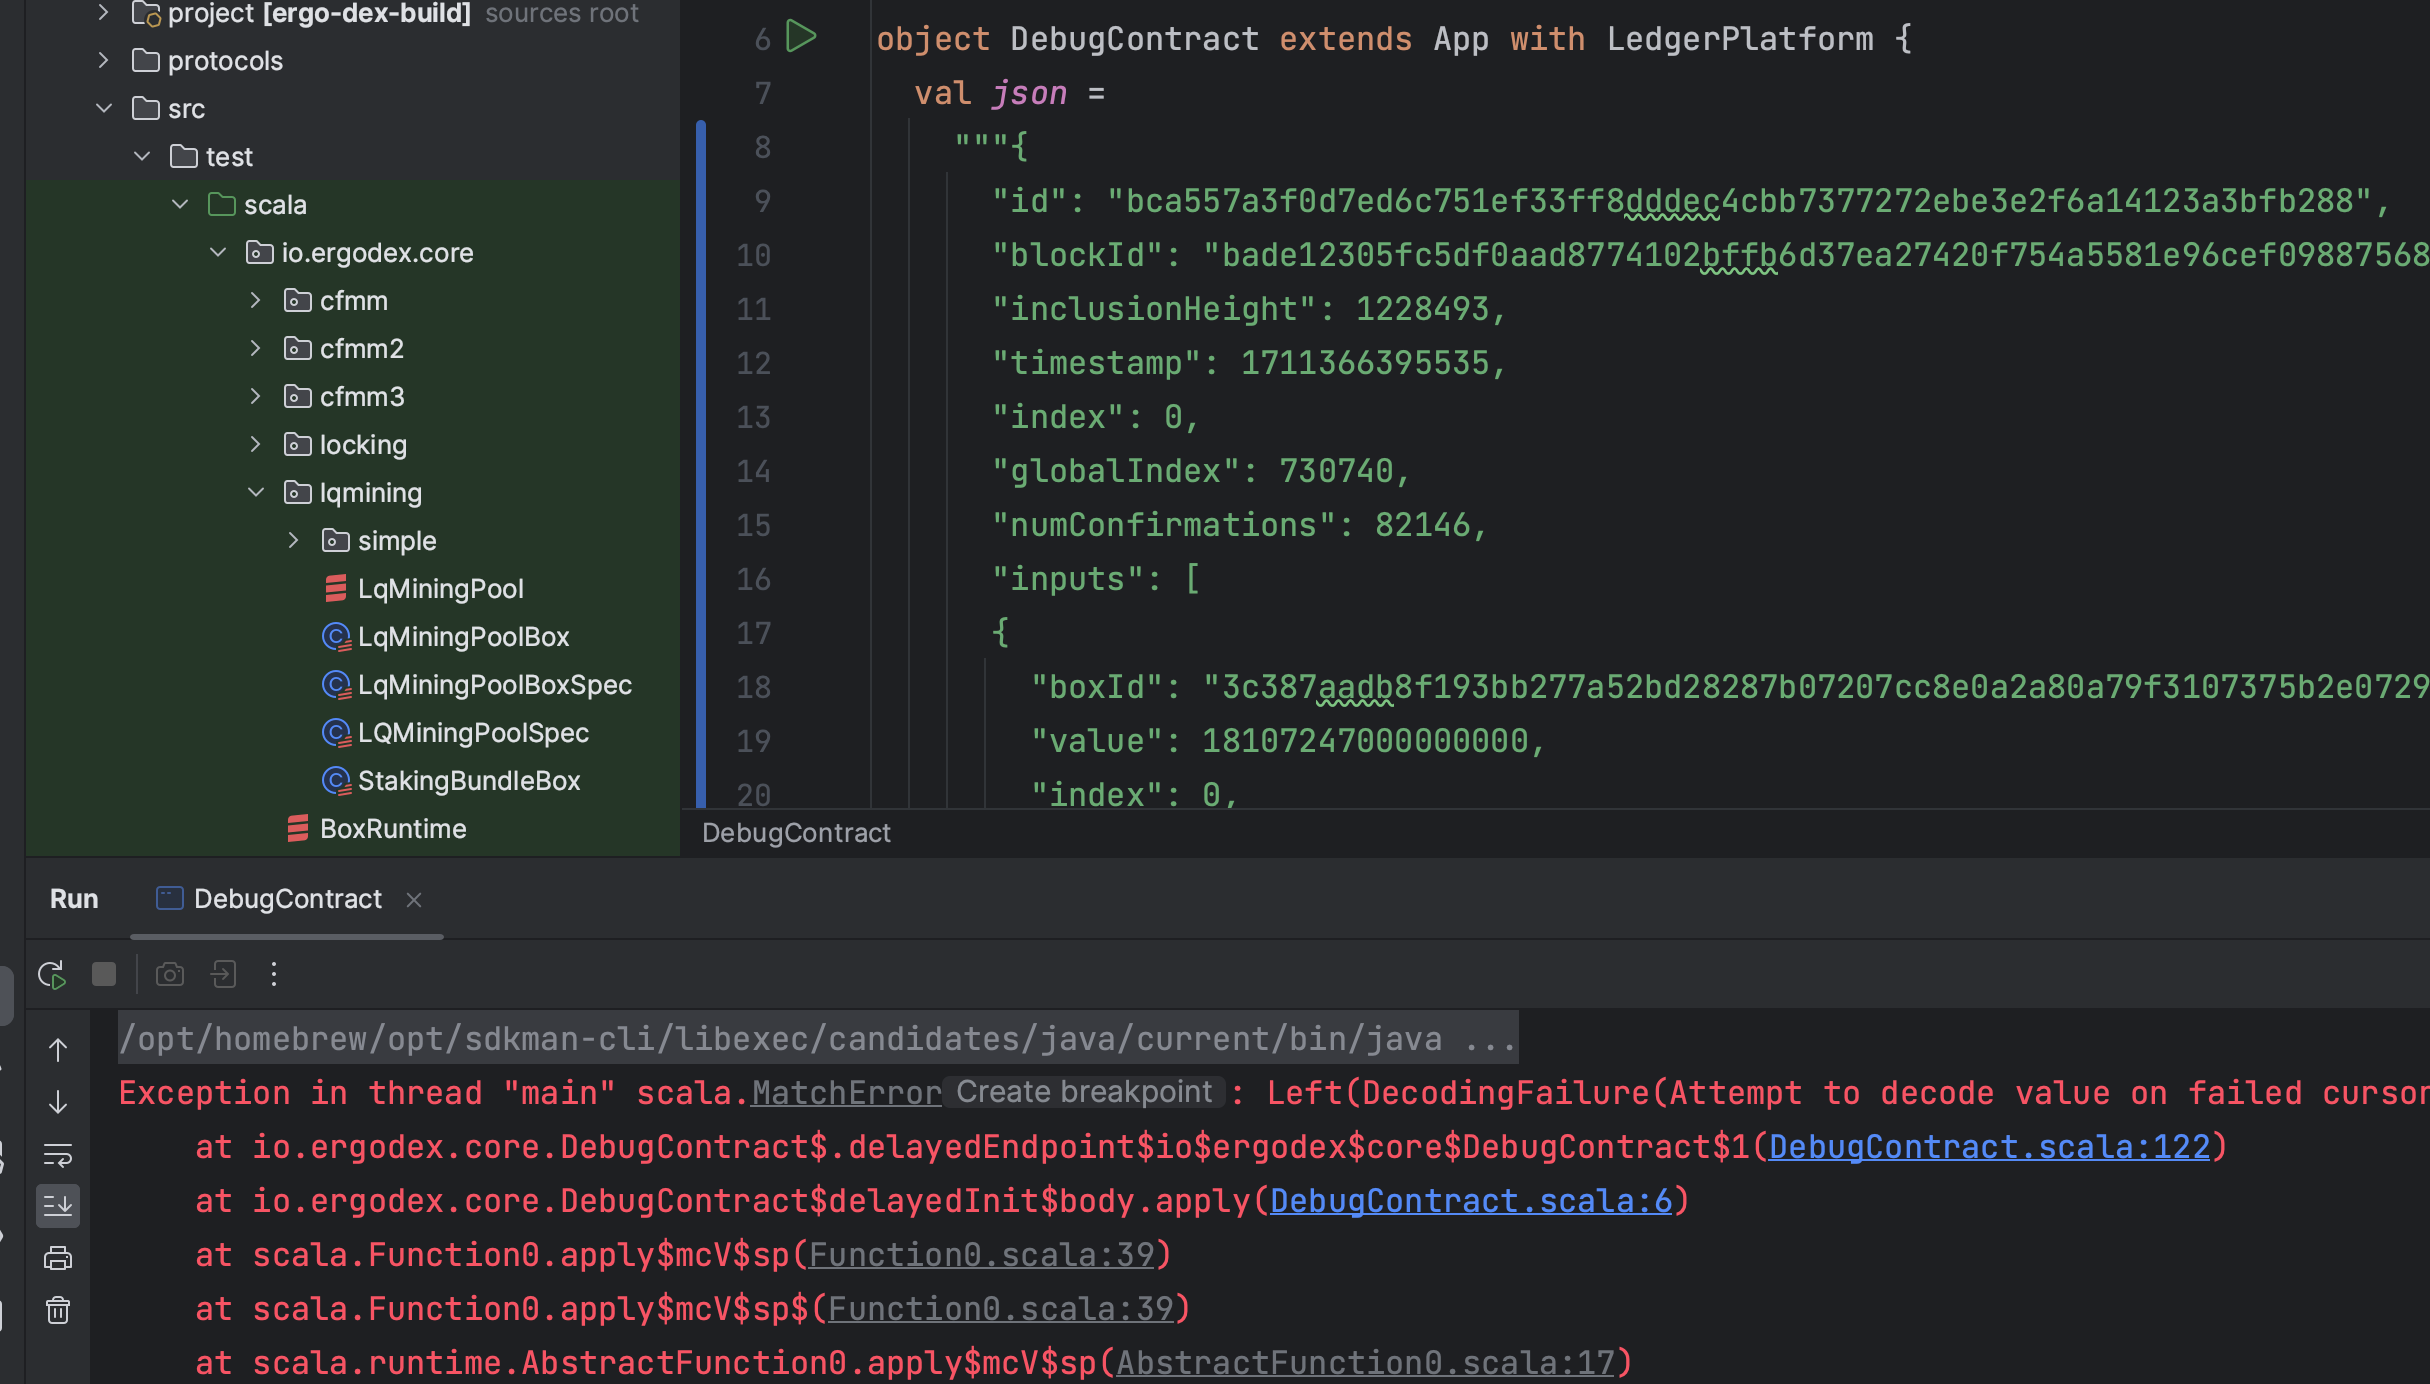Screen dimensions: 2430x1384
Task: Stop the running process
Action: (104, 974)
